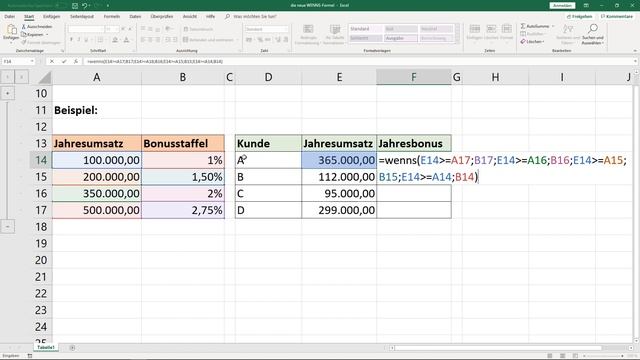
Task: Click the fill color bucket icon
Action: pyautogui.click(x=115, y=40)
